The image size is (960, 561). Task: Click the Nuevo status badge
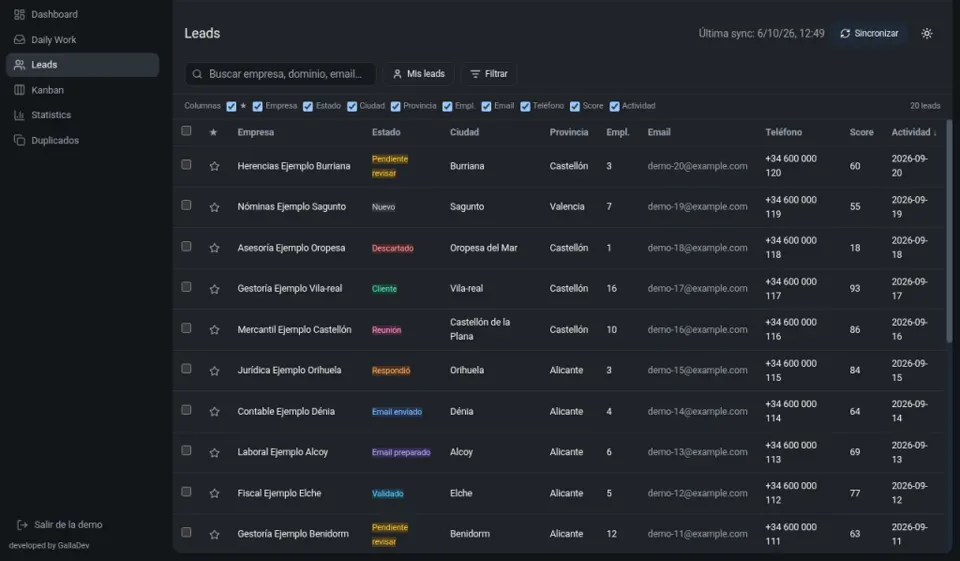point(383,207)
